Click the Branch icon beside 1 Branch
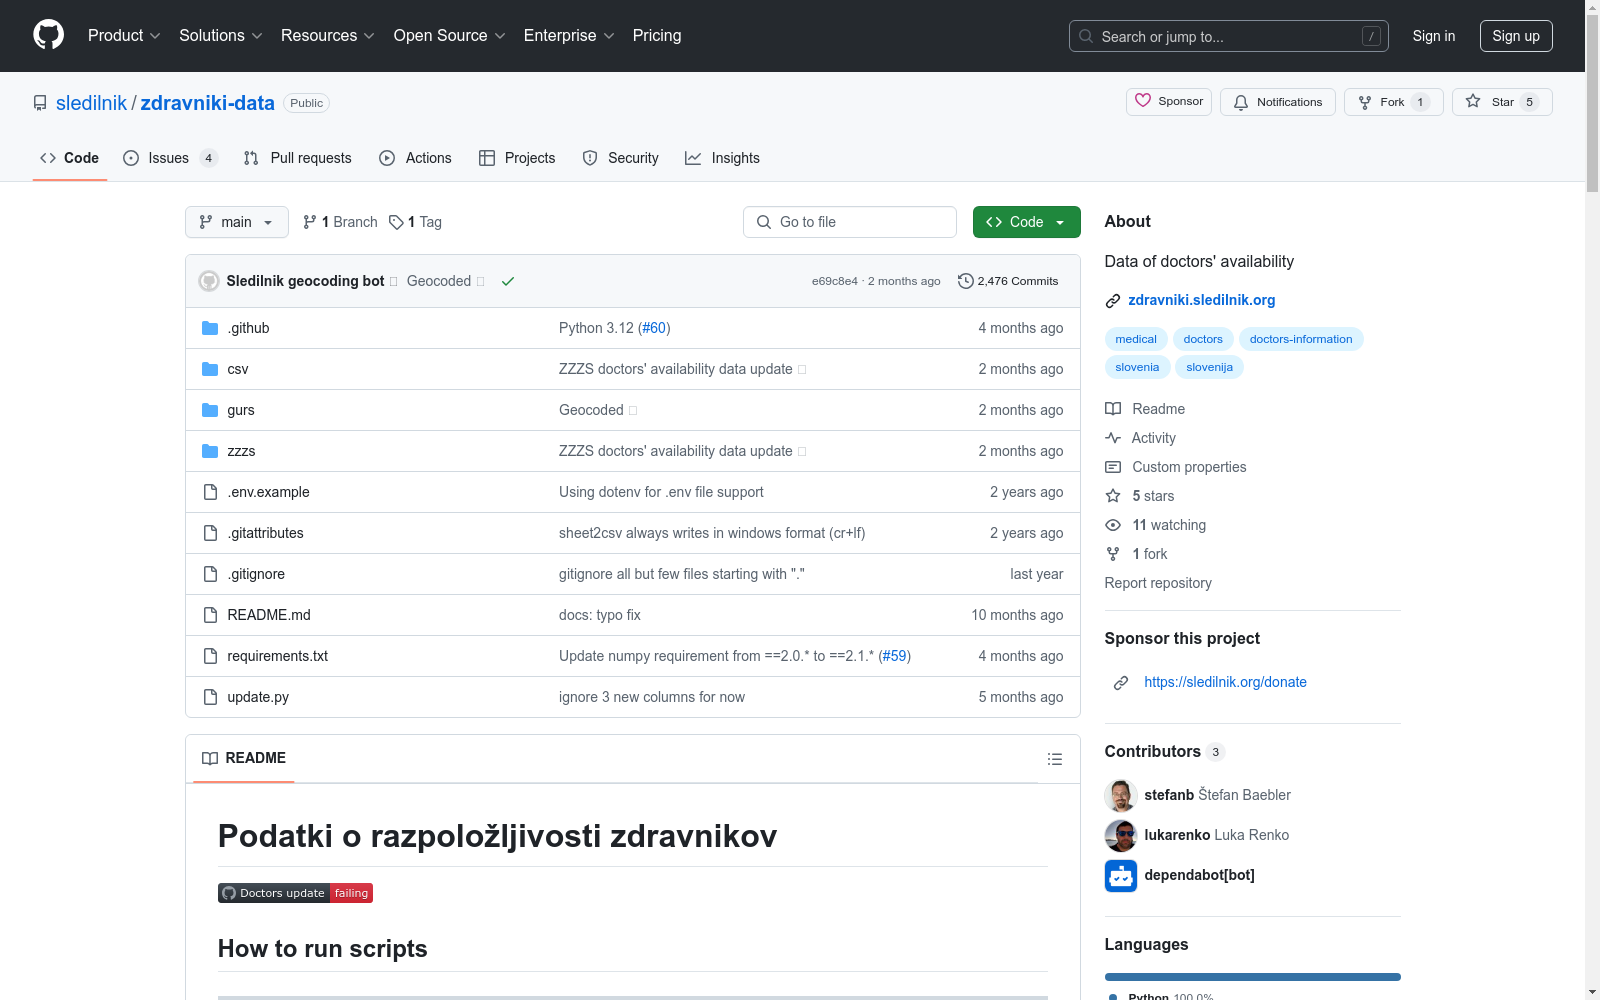1600x1000 pixels. (310, 222)
